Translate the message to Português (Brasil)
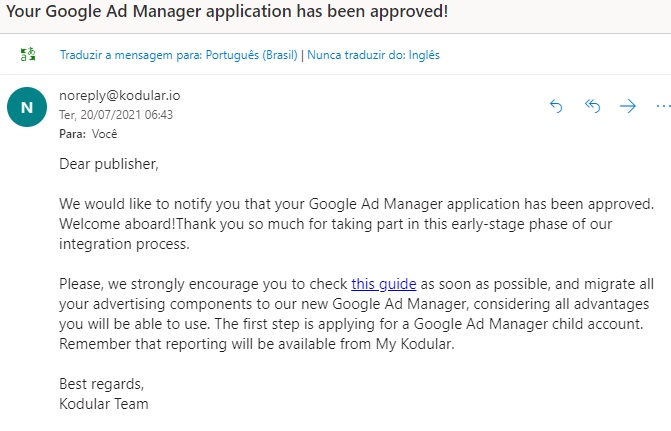 point(180,55)
